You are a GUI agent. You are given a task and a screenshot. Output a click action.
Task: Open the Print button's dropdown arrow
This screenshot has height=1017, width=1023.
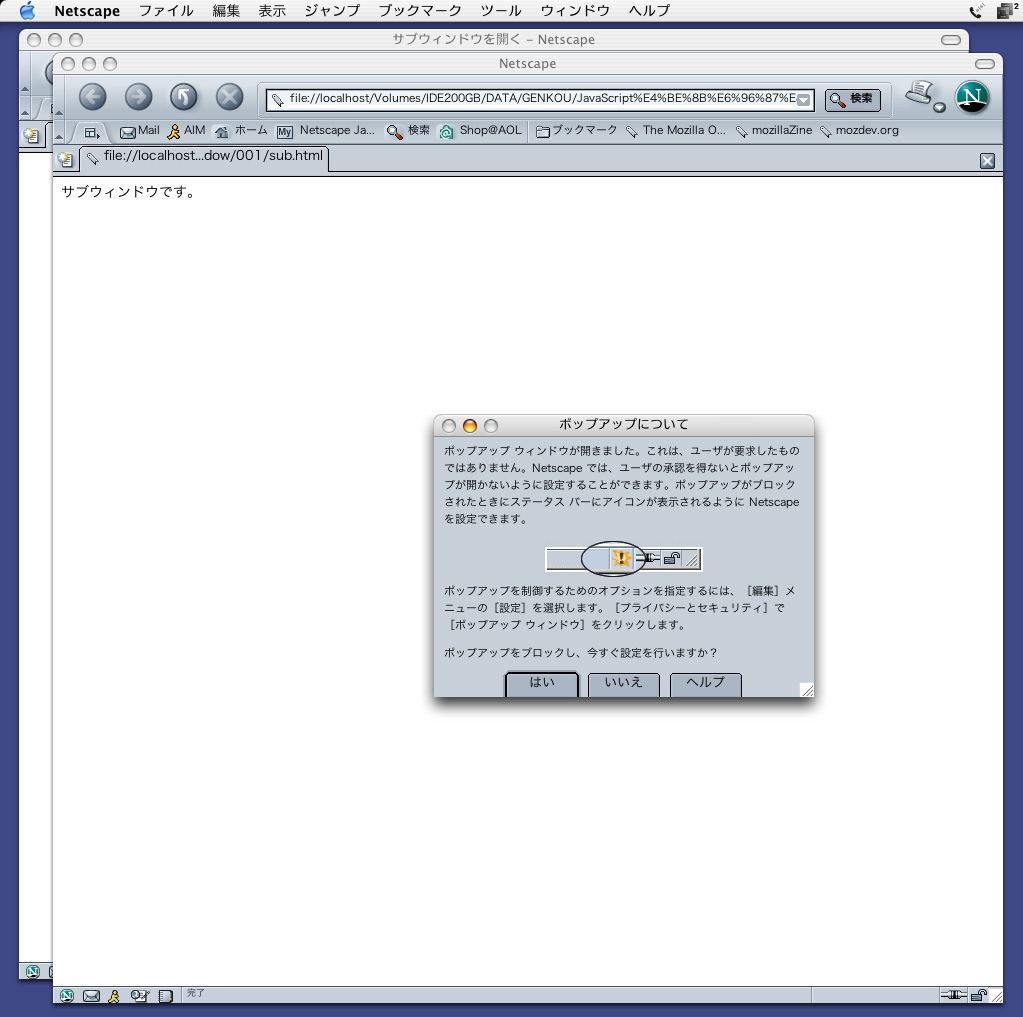pyautogui.click(x=939, y=108)
